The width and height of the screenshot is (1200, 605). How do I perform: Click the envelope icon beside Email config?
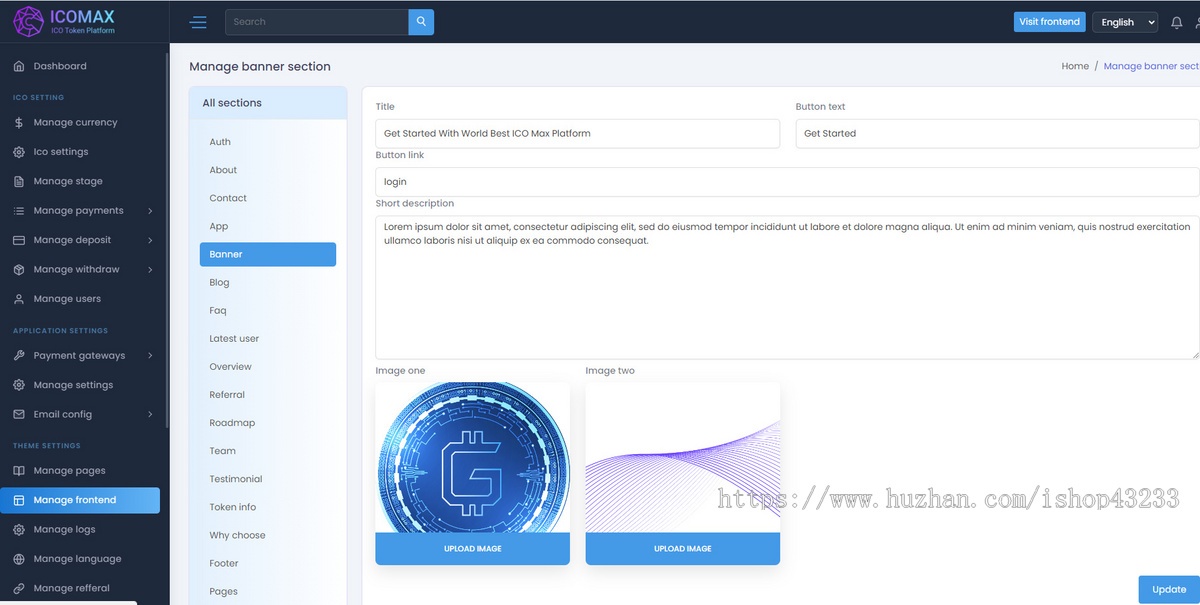pos(19,414)
